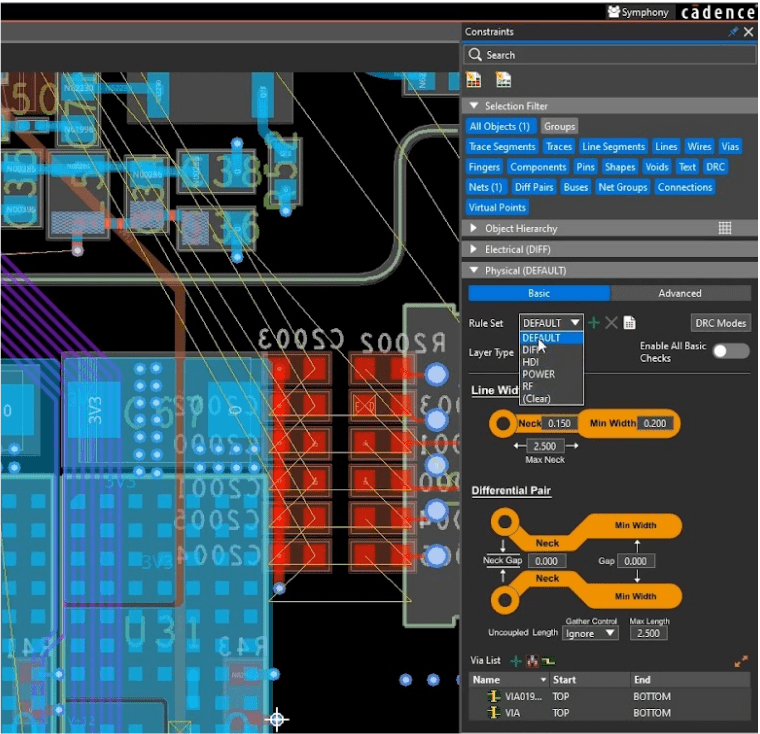Toggle the Groups selection filter
The height and width of the screenshot is (734, 760).
[559, 127]
